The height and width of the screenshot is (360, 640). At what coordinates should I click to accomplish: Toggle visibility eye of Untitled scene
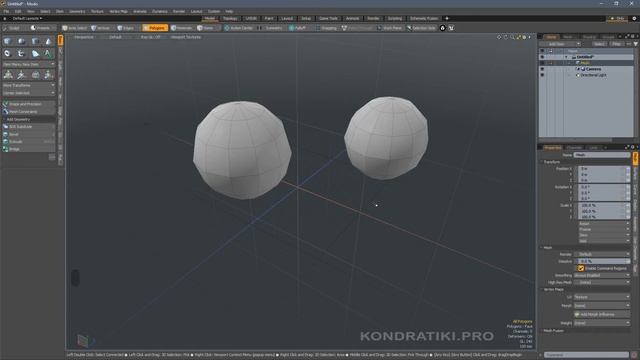pyautogui.click(x=542, y=57)
